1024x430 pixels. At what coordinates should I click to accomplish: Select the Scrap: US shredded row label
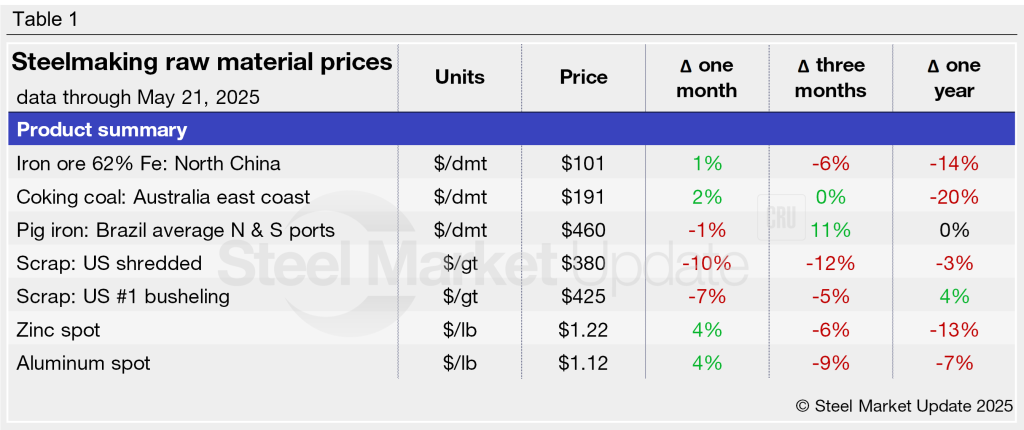point(109,264)
